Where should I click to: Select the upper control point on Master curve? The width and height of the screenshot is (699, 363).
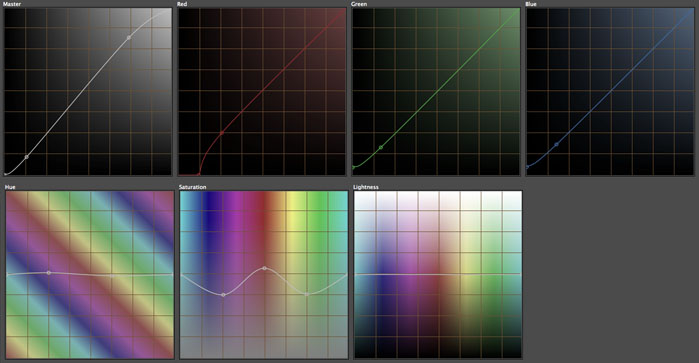coord(129,38)
